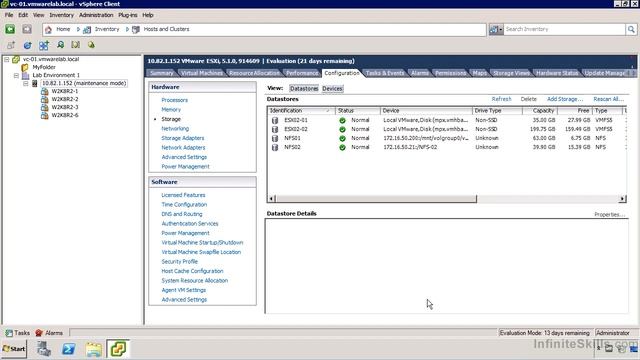Switch the view to Devices
This screenshot has height=360, width=640.
coord(332,89)
